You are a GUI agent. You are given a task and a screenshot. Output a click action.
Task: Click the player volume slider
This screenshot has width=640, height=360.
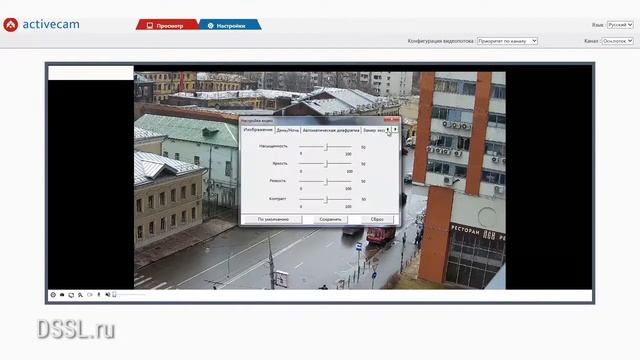pos(129,294)
